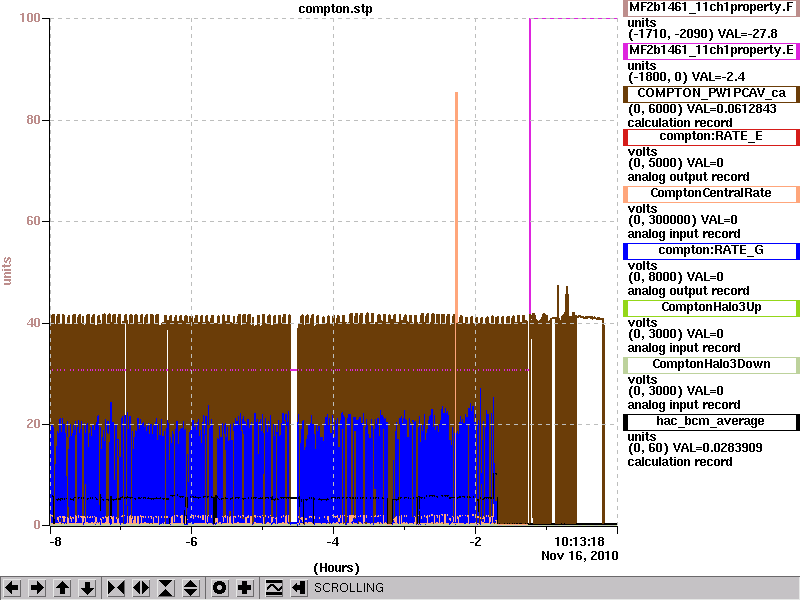Click the x-axis tick label -8

(x=55, y=541)
